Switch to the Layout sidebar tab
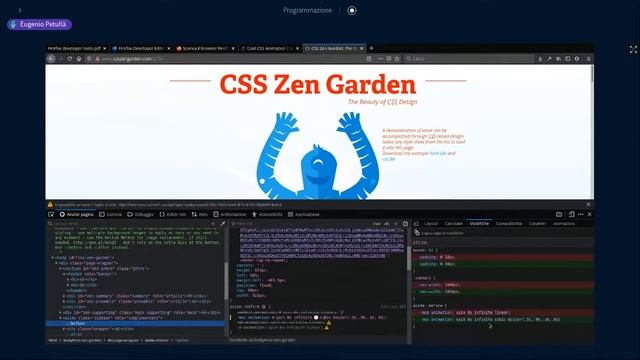Screen dimensions: 640x360 pyautogui.click(x=431, y=224)
